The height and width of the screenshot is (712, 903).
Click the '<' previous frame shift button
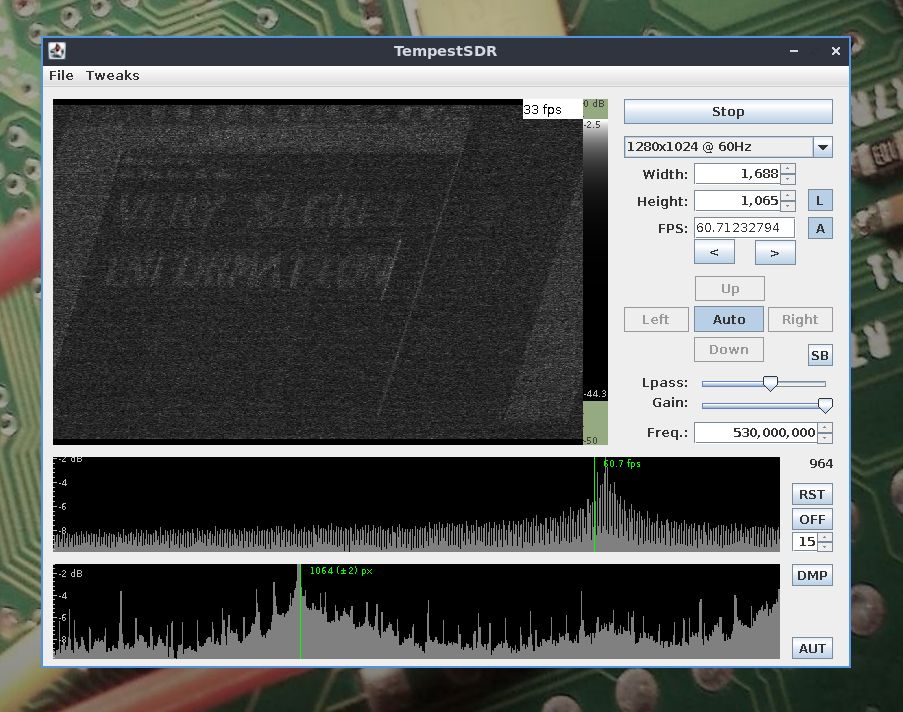(x=714, y=253)
